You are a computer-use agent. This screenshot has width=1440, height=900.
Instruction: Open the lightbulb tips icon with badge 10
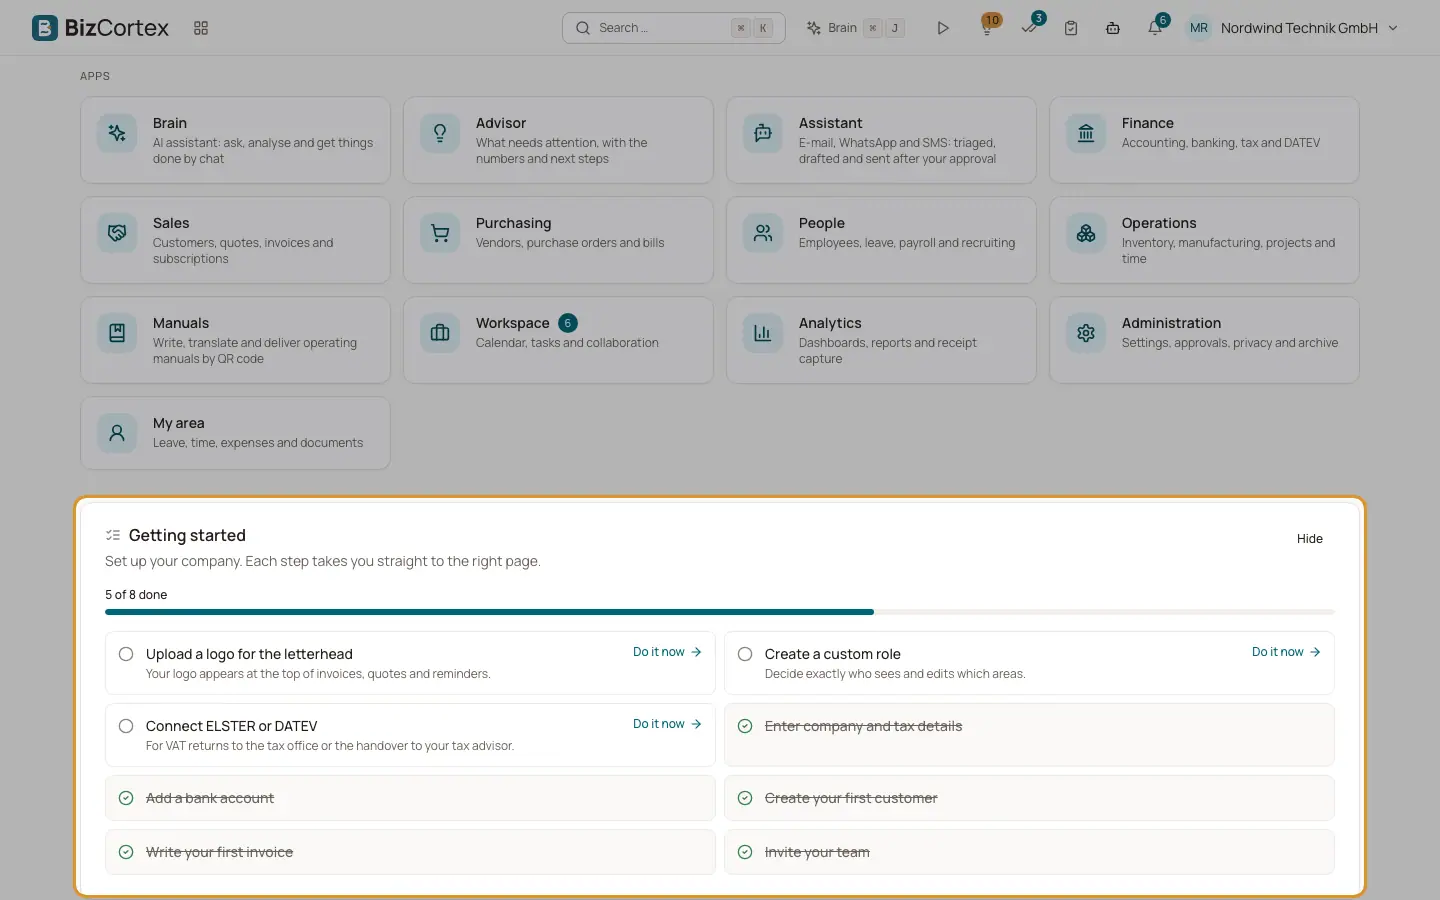[x=987, y=28]
